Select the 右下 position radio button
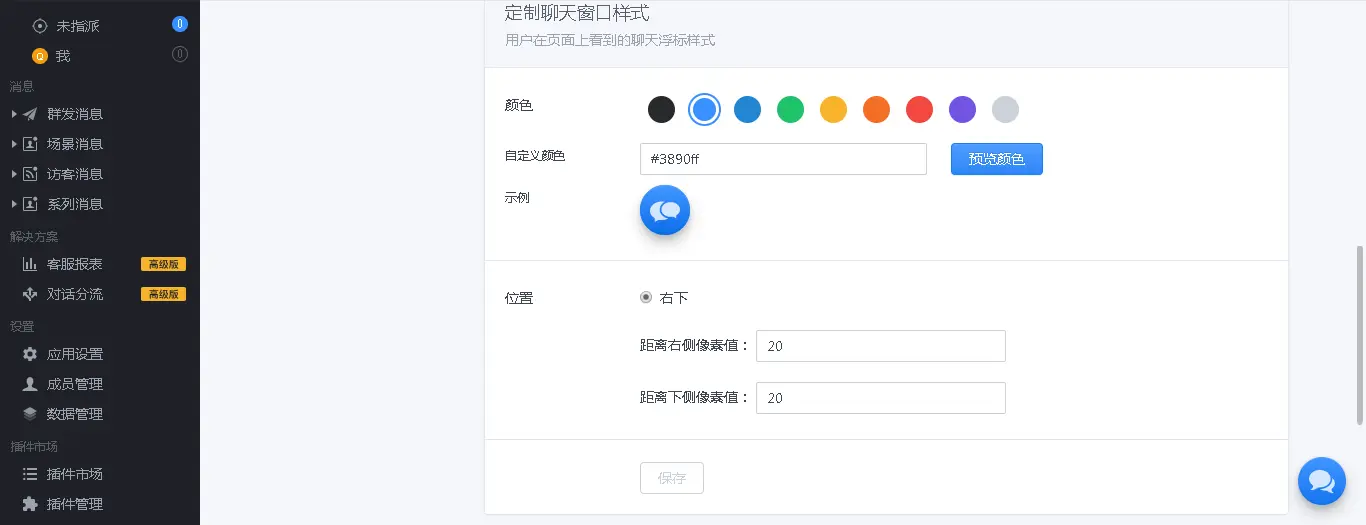Screen dimensions: 1366x525 coord(646,297)
